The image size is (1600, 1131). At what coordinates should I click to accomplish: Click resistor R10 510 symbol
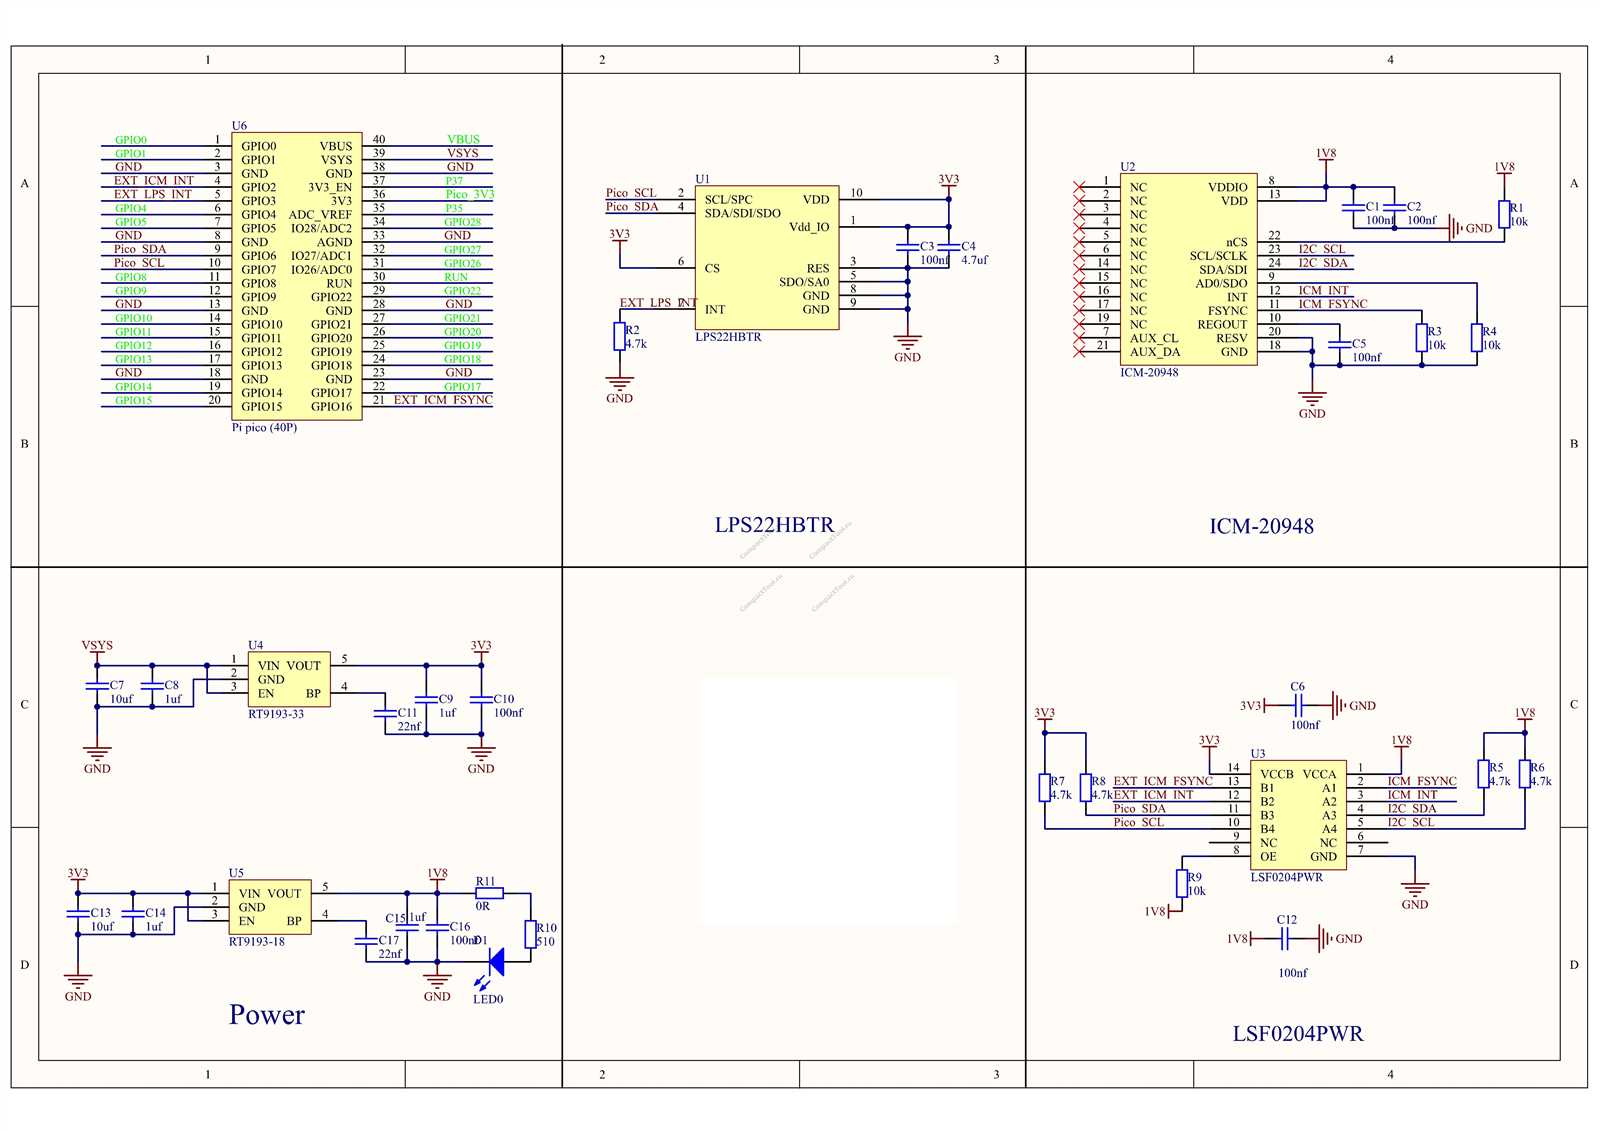531,934
